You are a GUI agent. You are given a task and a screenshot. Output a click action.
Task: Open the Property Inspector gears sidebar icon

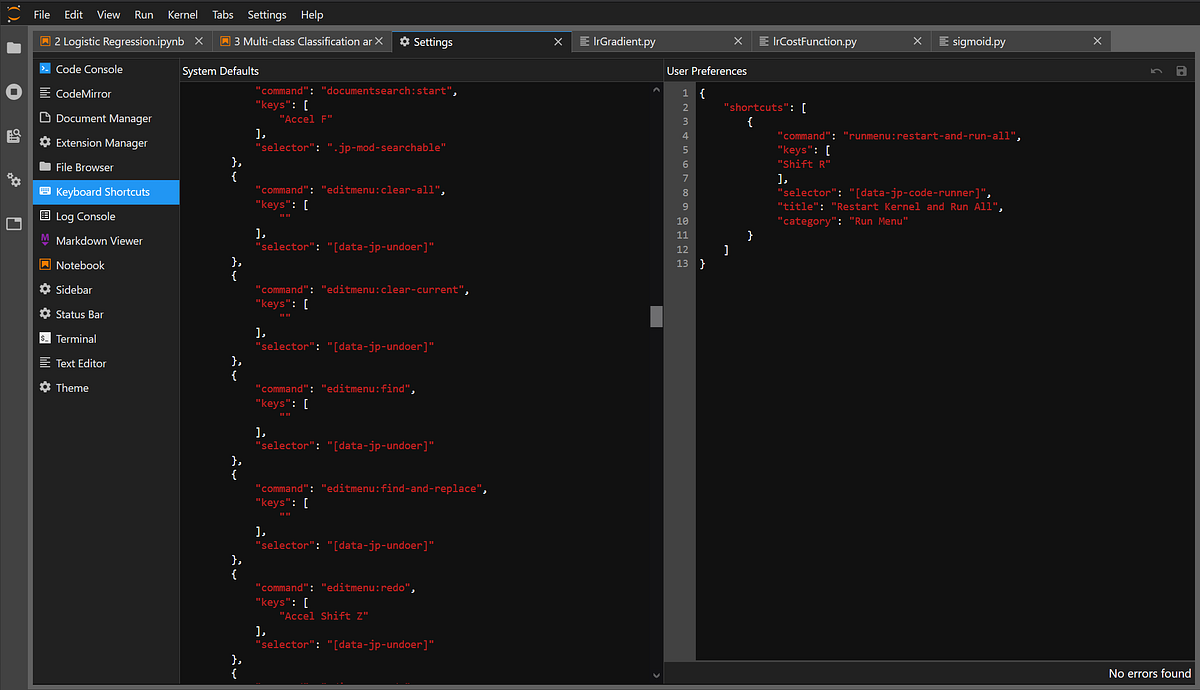point(14,180)
